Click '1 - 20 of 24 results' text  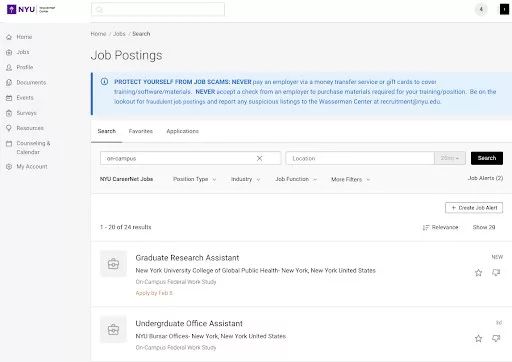pyautogui.click(x=126, y=227)
